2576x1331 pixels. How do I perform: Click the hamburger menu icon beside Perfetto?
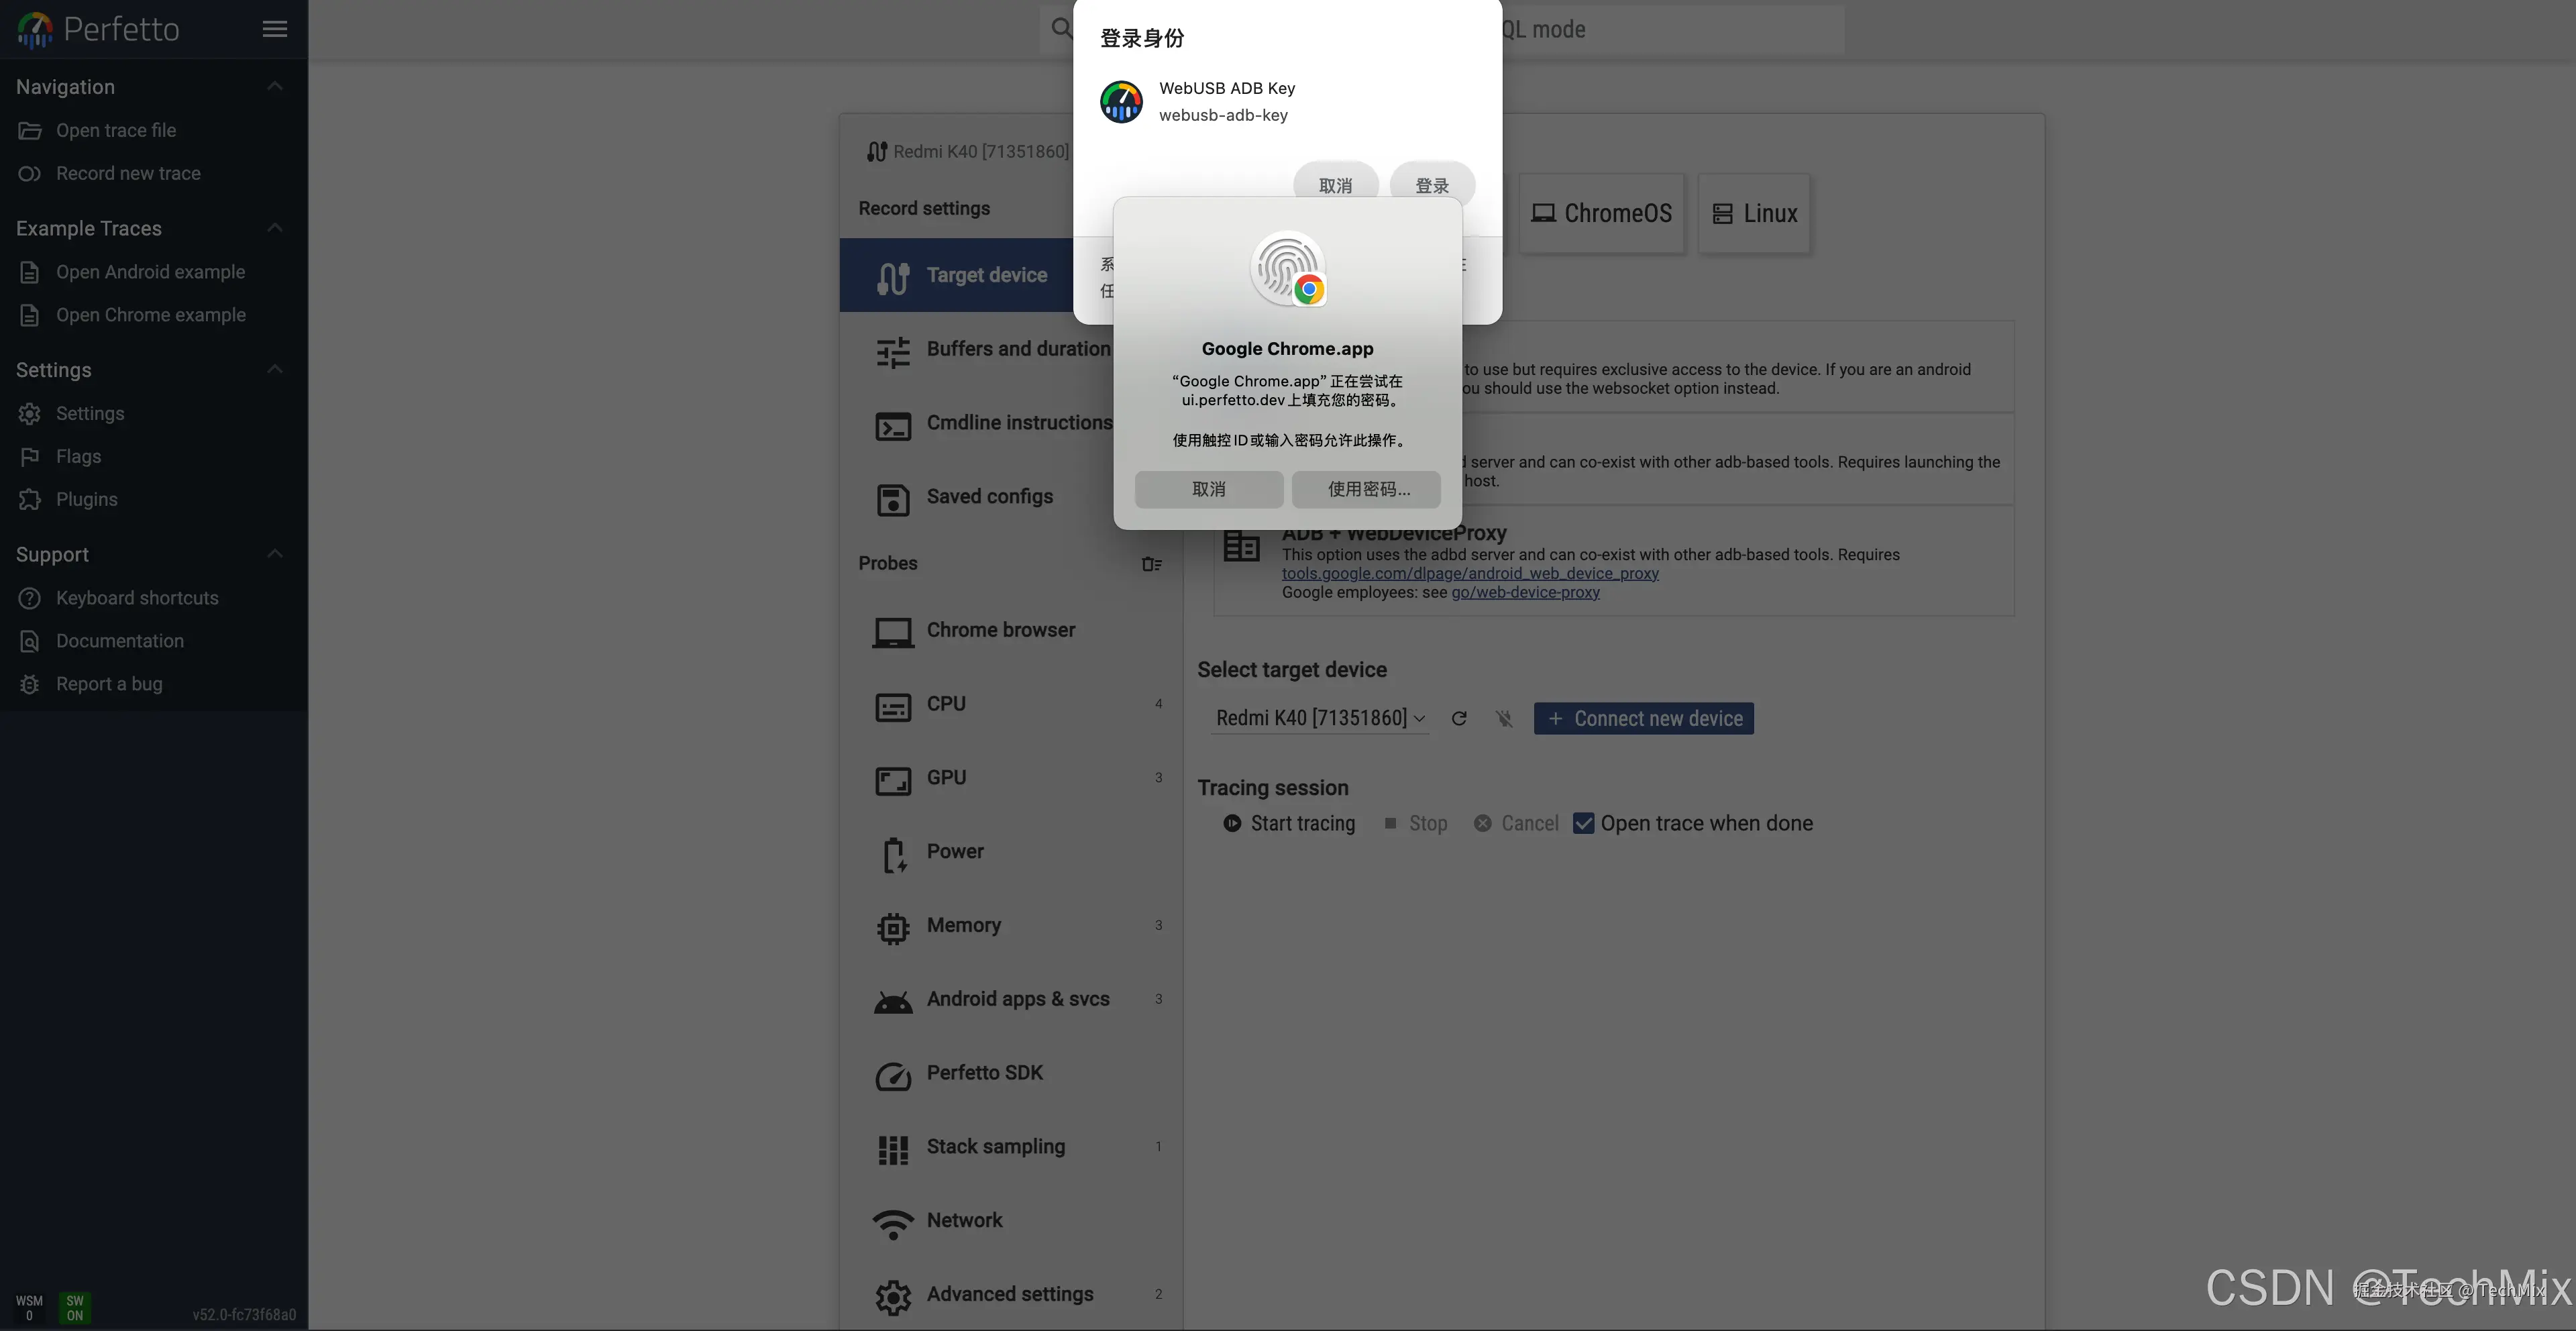click(x=274, y=29)
